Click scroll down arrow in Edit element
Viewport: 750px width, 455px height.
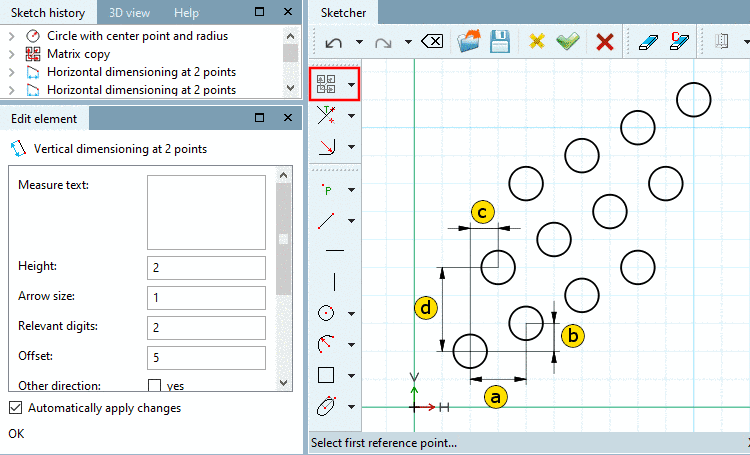[283, 383]
